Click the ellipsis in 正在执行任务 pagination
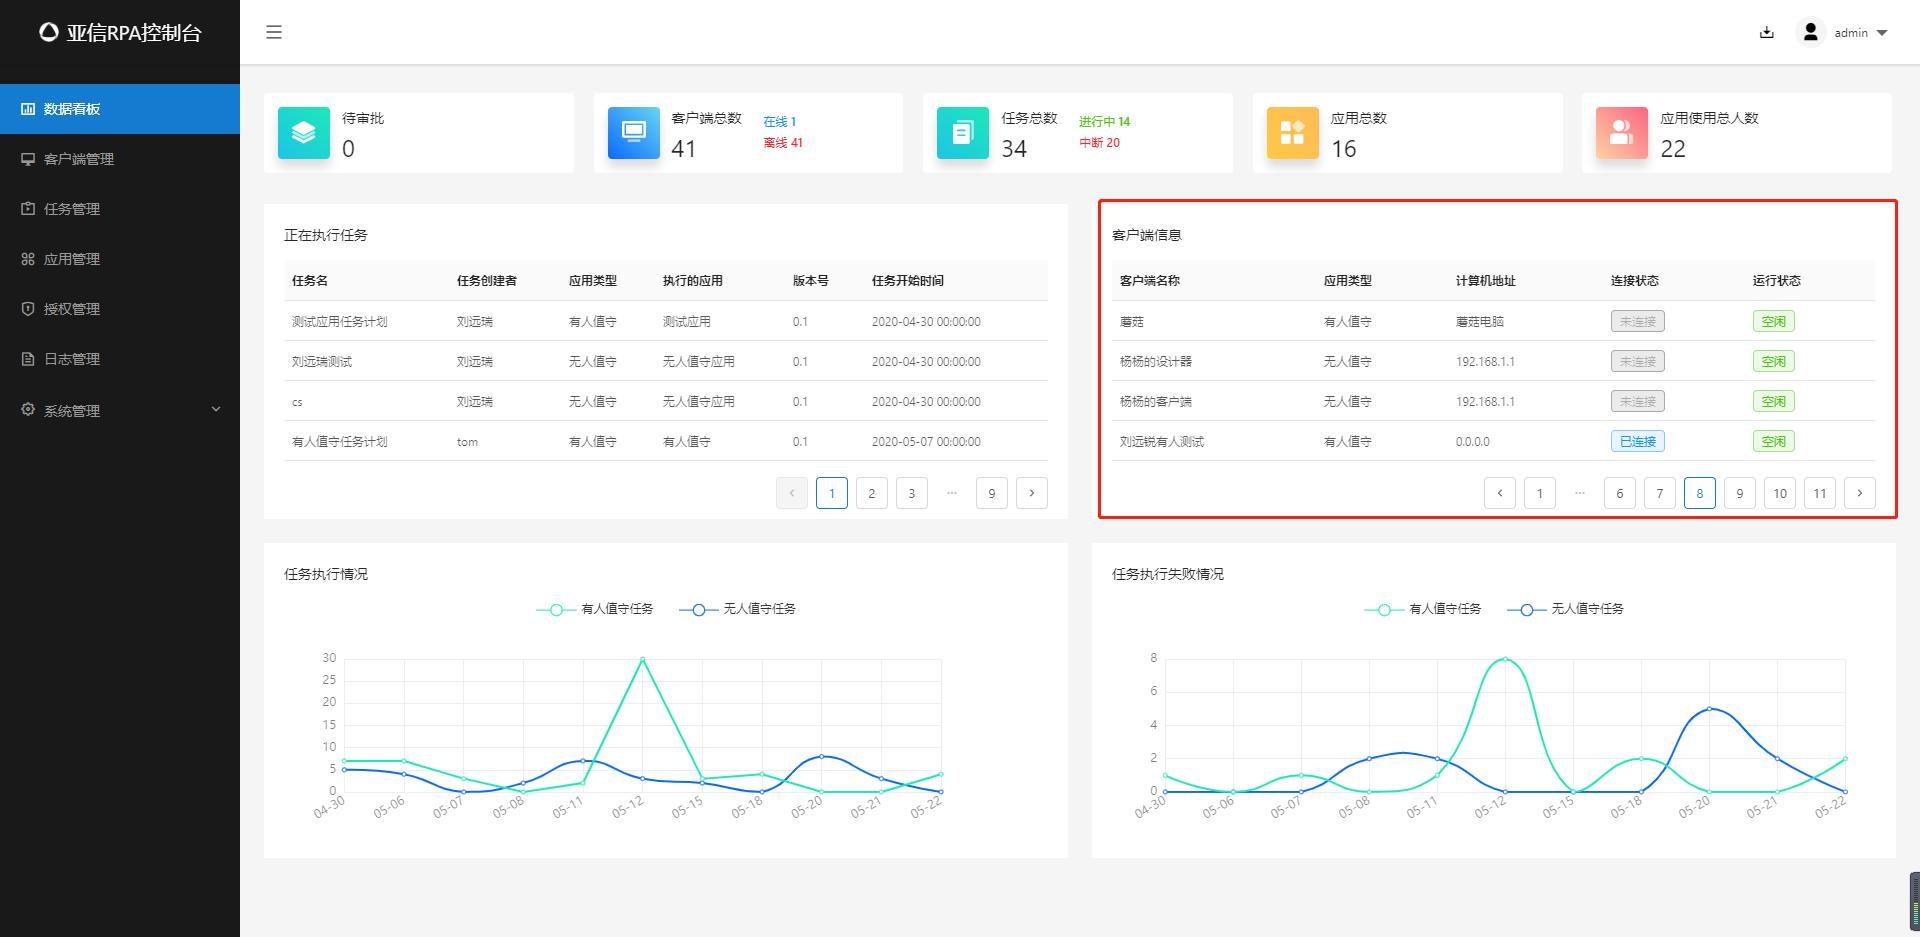1920x937 pixels. click(952, 493)
